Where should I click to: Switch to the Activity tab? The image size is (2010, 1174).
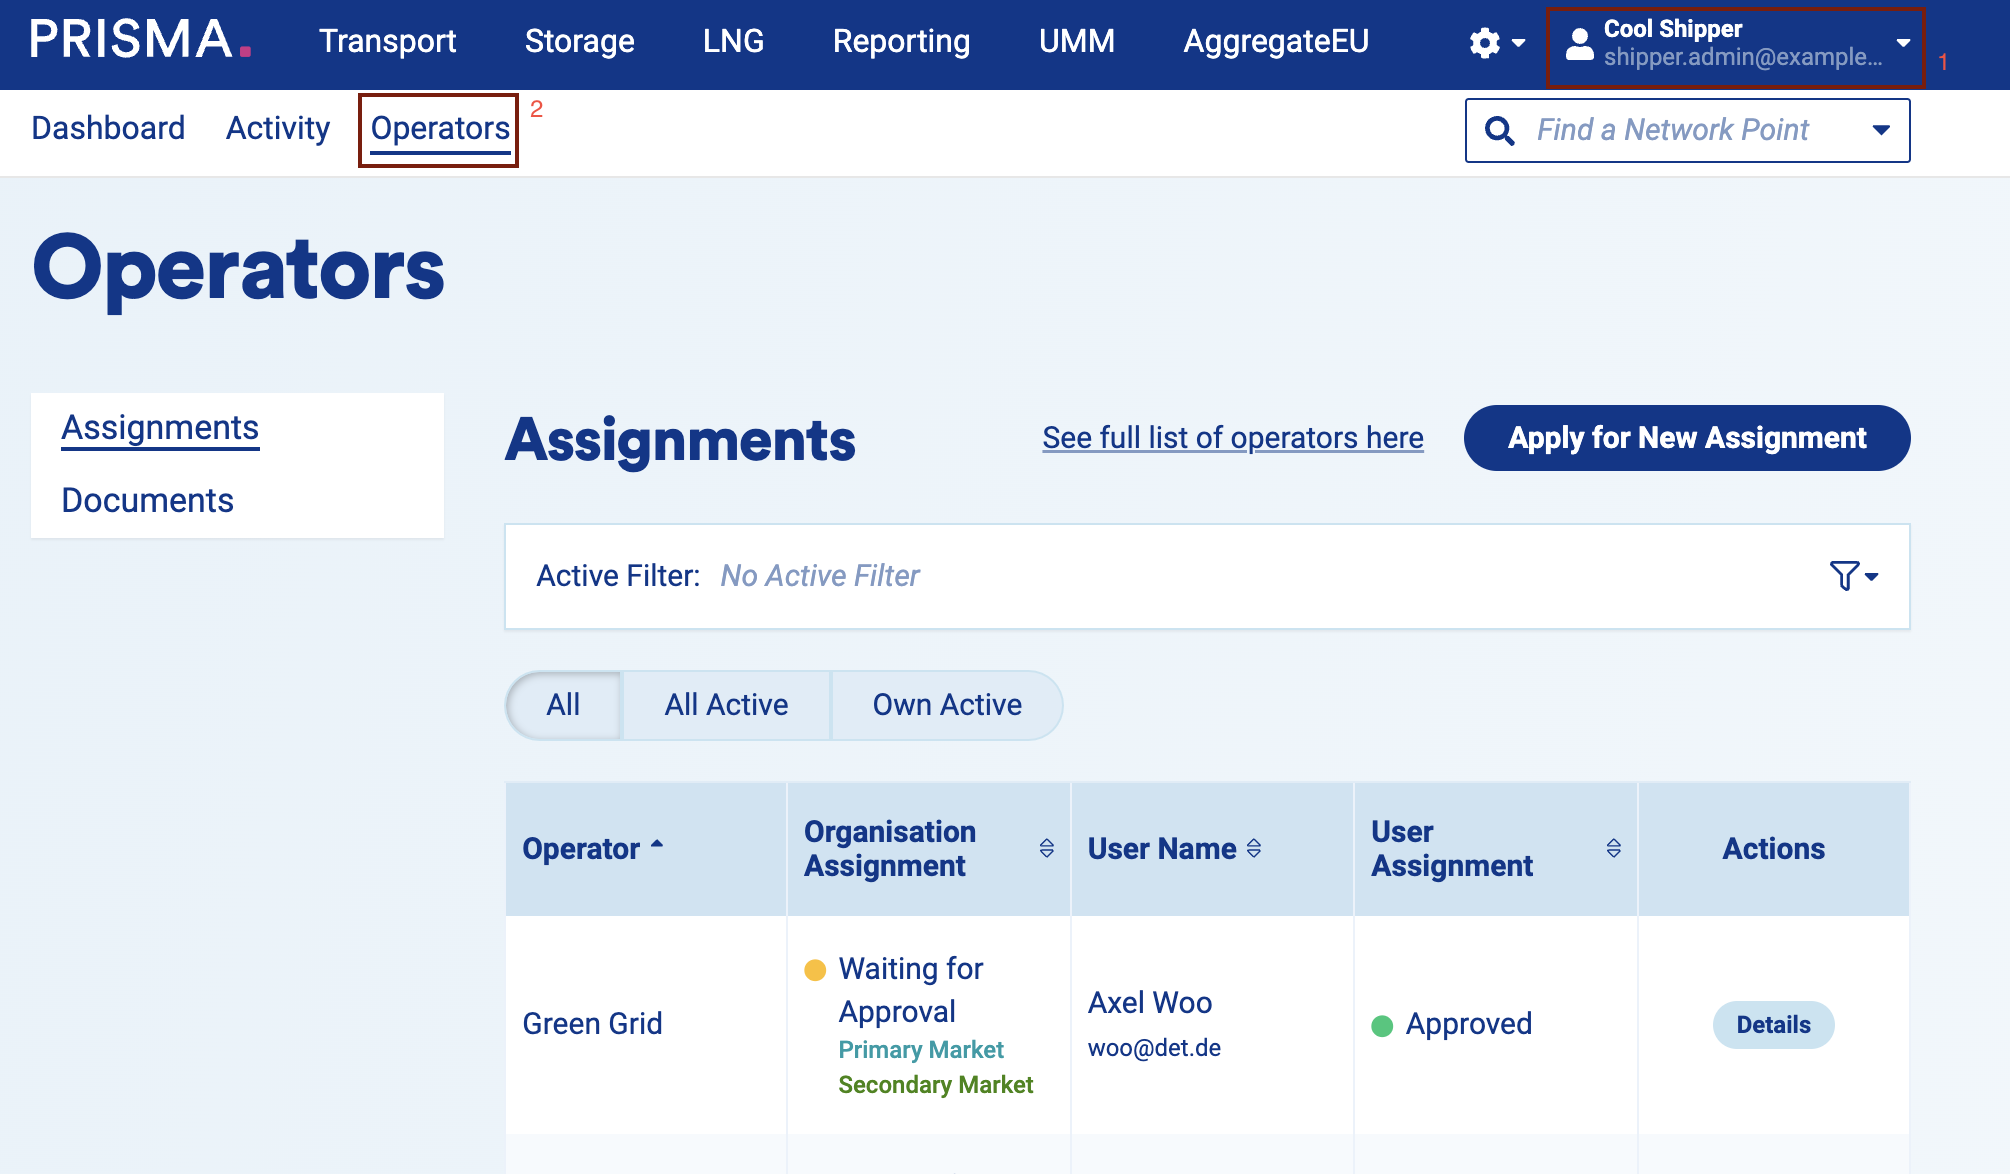277,128
